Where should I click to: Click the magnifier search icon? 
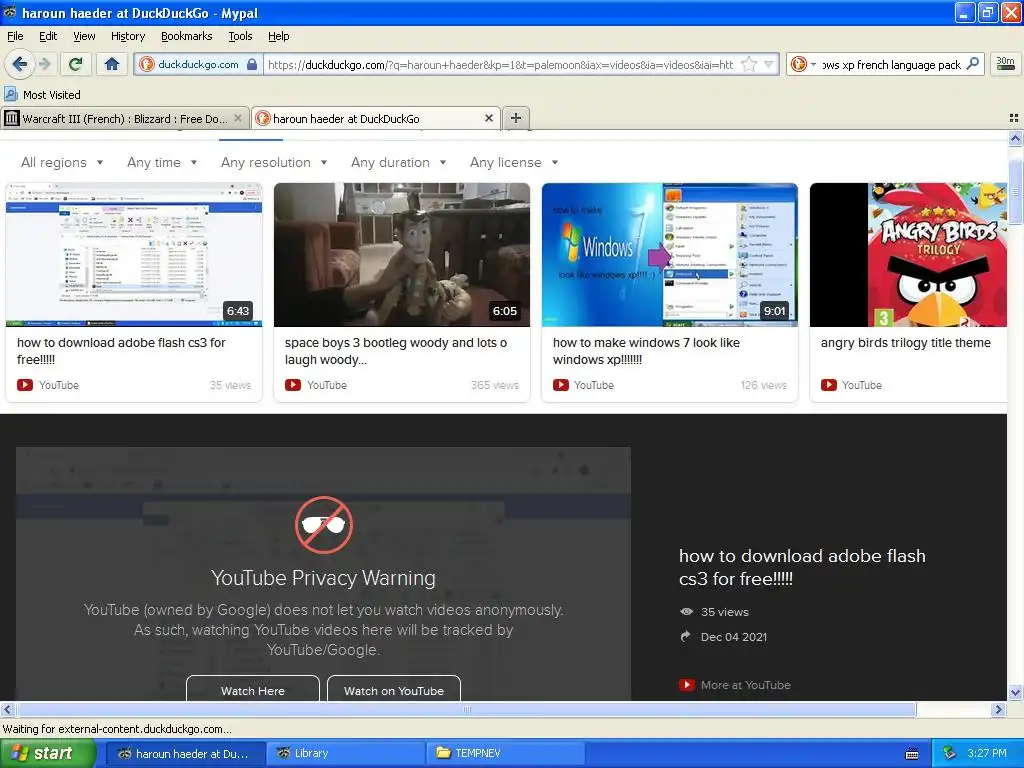pyautogui.click(x=972, y=64)
